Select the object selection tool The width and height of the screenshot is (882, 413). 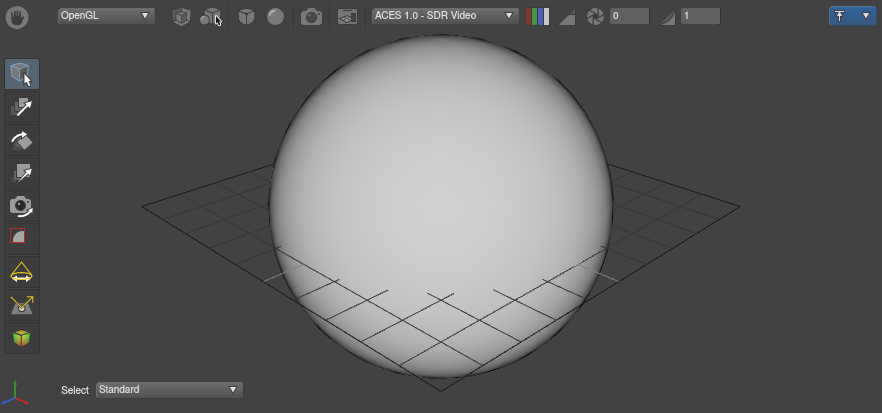(22, 74)
